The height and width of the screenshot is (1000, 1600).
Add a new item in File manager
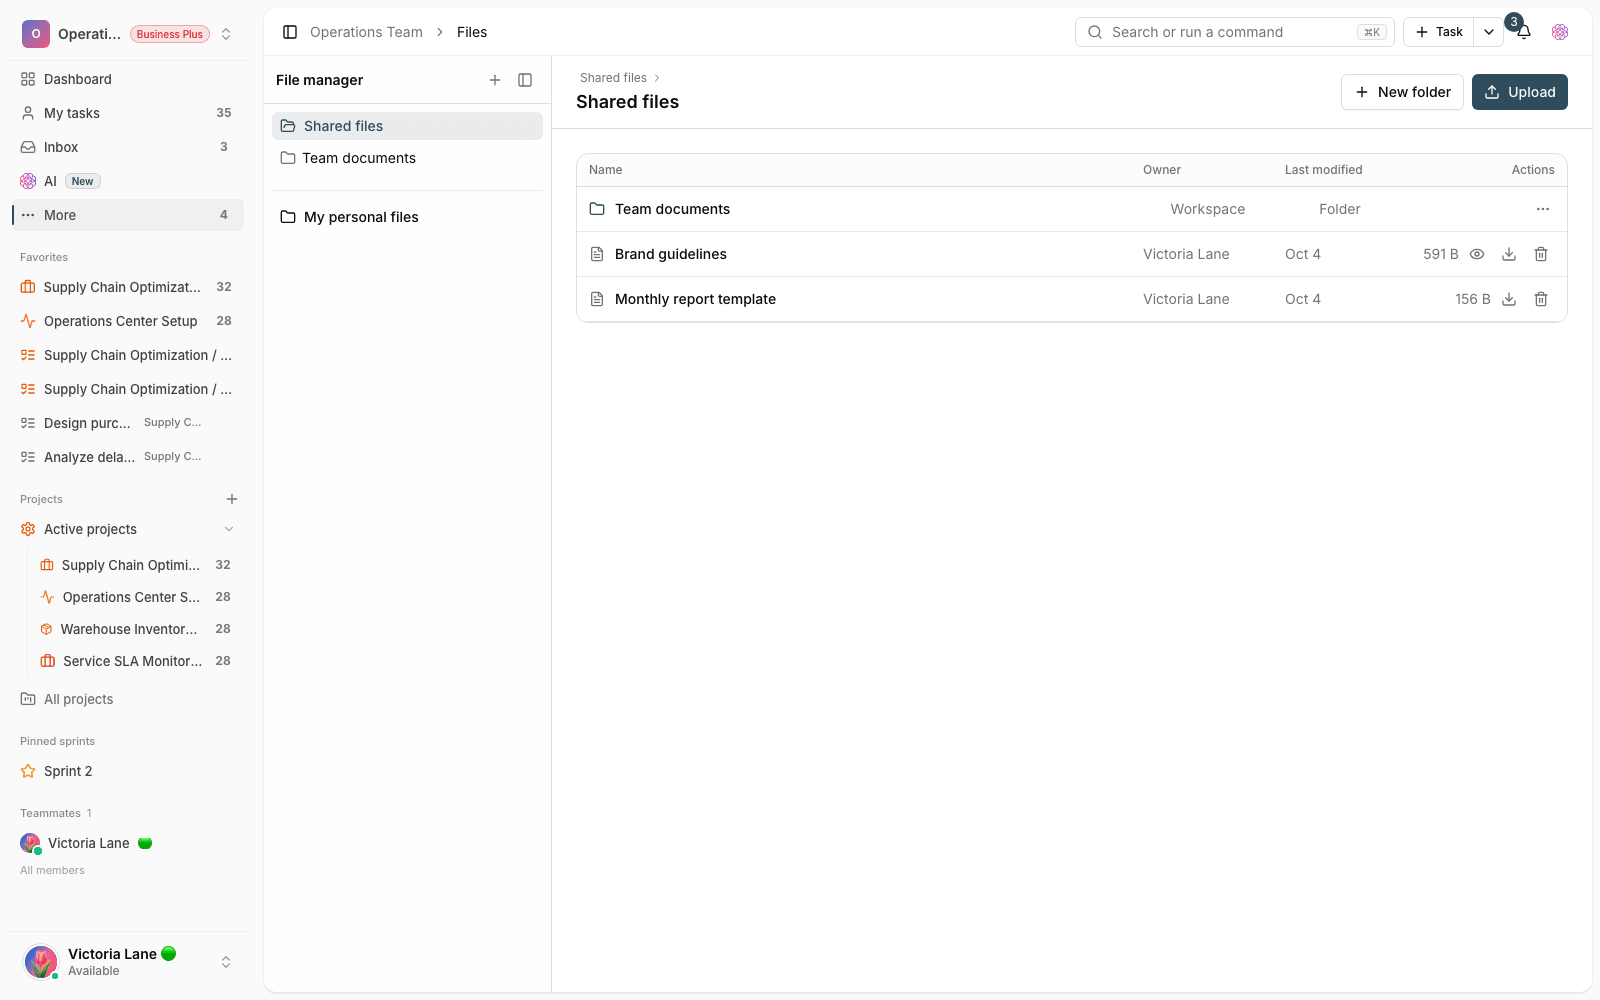(495, 80)
